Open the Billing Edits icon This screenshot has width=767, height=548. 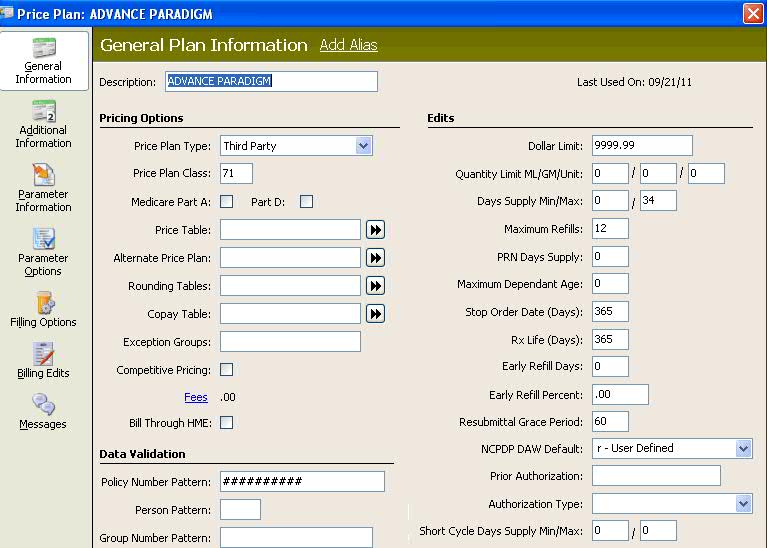44,354
